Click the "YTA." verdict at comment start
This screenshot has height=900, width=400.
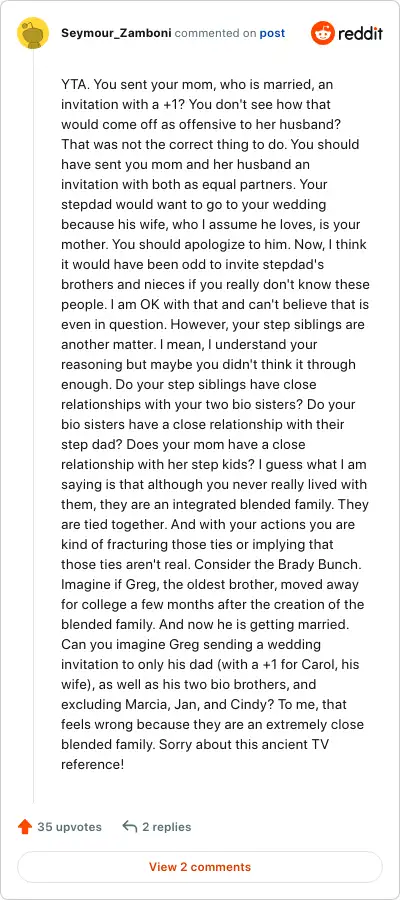pyautogui.click(x=75, y=85)
